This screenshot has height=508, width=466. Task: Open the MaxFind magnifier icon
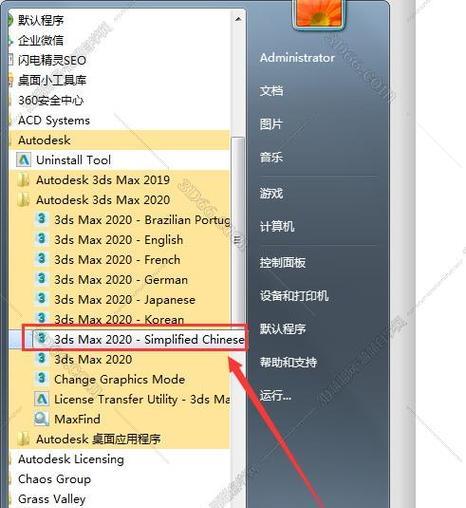(x=41, y=419)
